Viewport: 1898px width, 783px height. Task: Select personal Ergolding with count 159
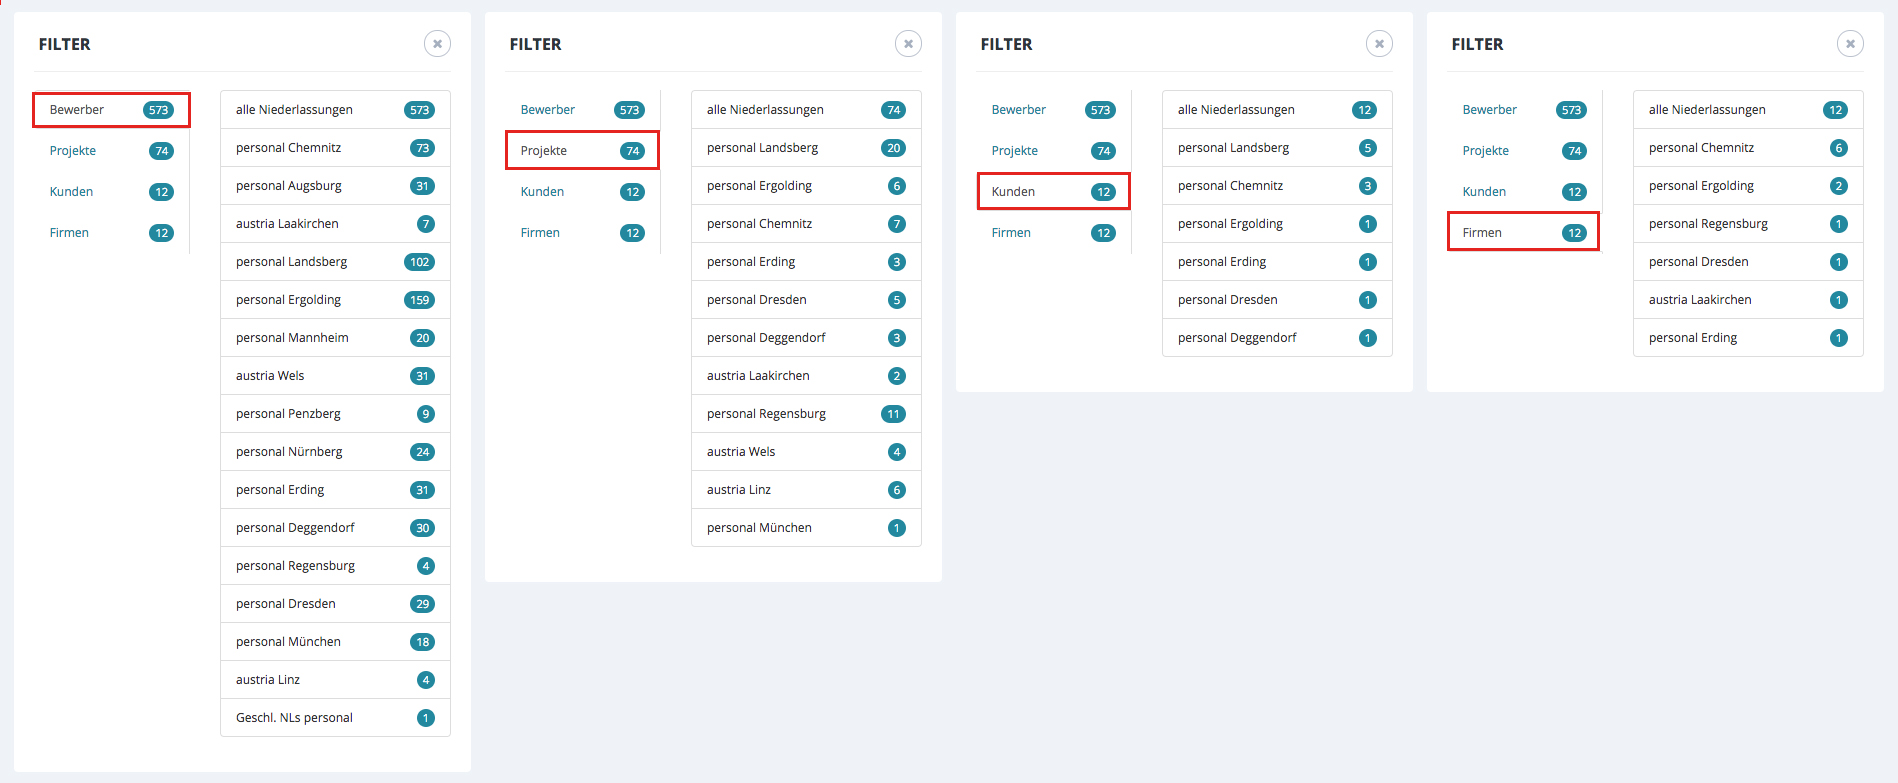coord(335,300)
